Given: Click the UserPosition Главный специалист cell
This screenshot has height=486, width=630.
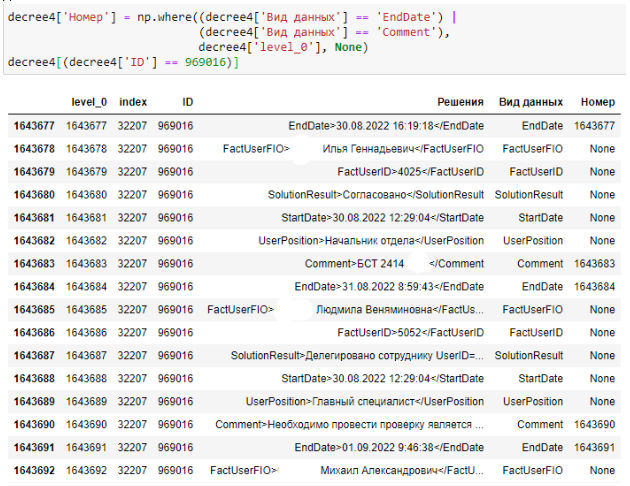Looking at the screenshot, I should [364, 401].
